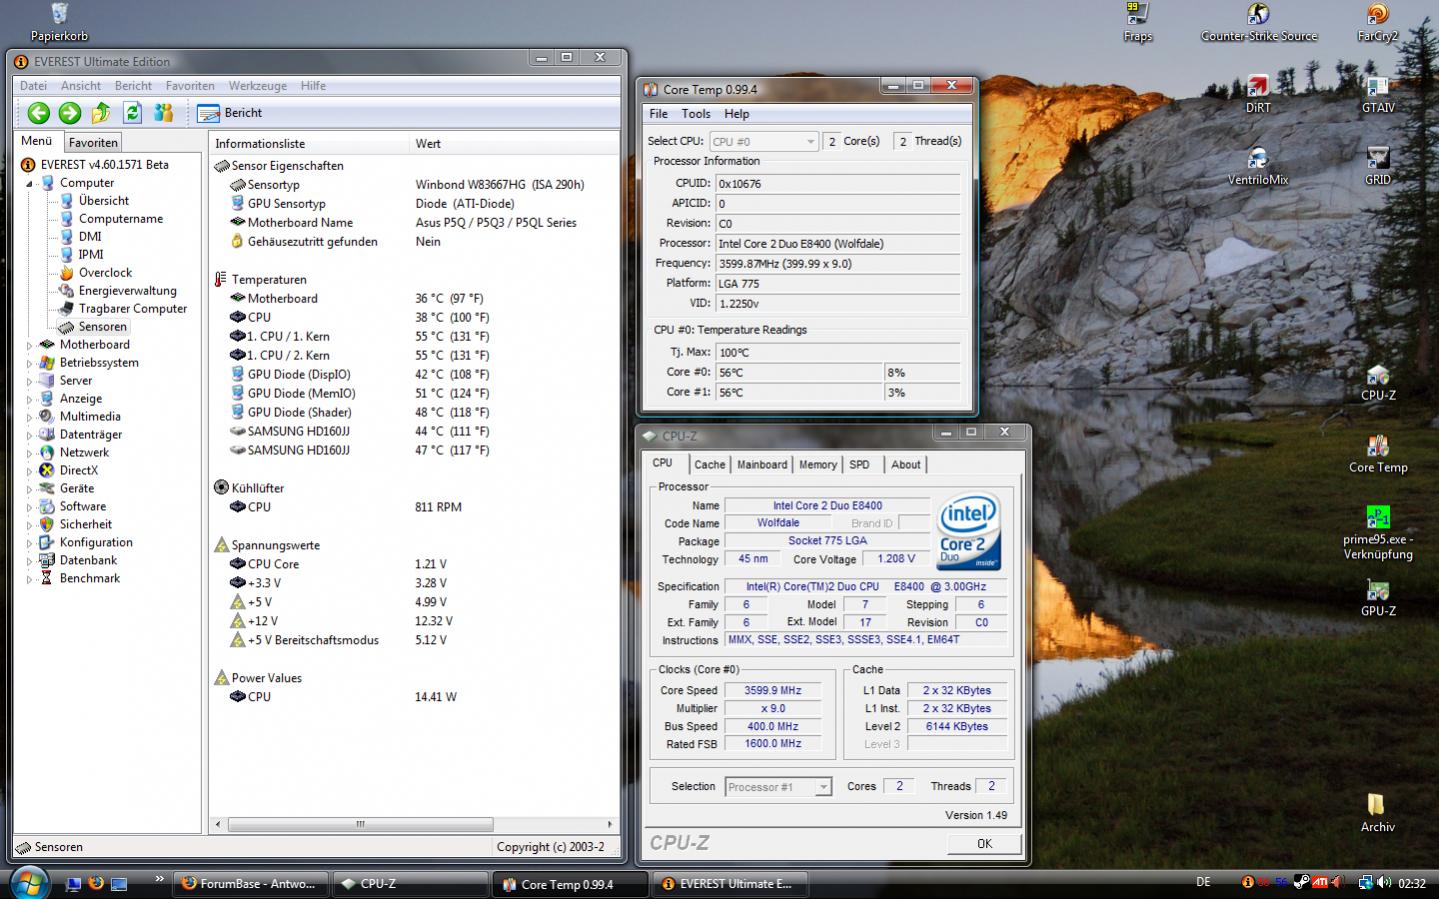Viewport: 1439px width, 899px height.
Task: Open the Werkzeuge menu in EVEREST
Action: pos(257,86)
